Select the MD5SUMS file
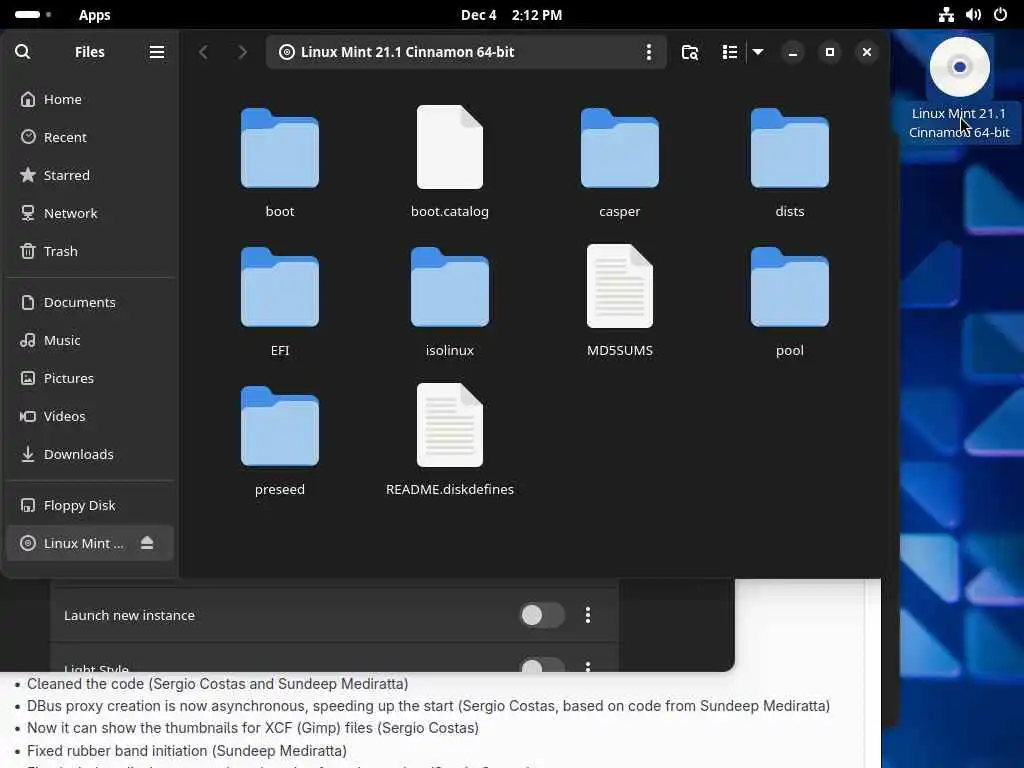The image size is (1024, 768). 620,301
